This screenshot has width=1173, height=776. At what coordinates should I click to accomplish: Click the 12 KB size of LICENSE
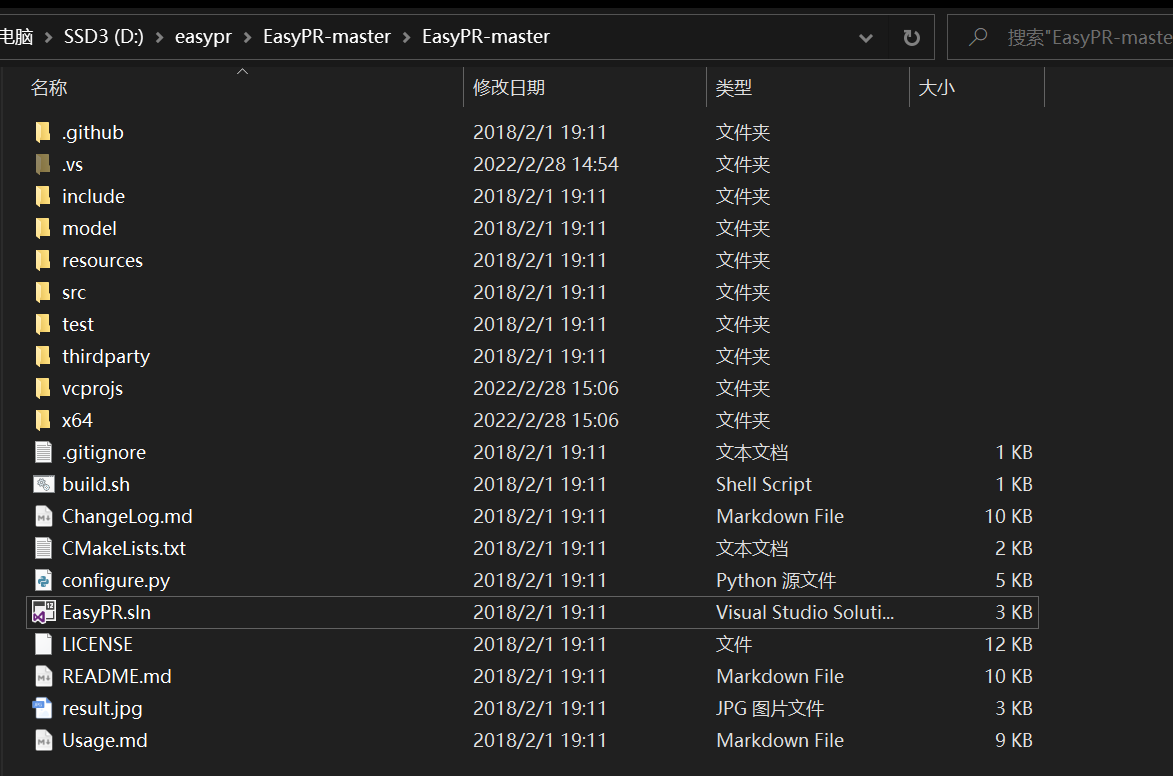[x=1008, y=644]
